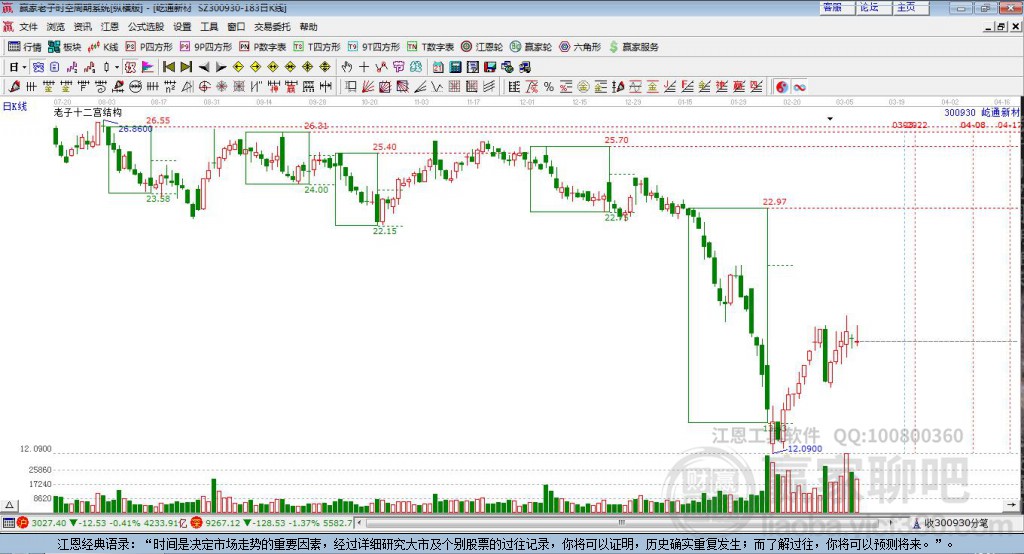Click the right arrow at volume panel edge
The image size is (1024, 554).
point(1012,505)
